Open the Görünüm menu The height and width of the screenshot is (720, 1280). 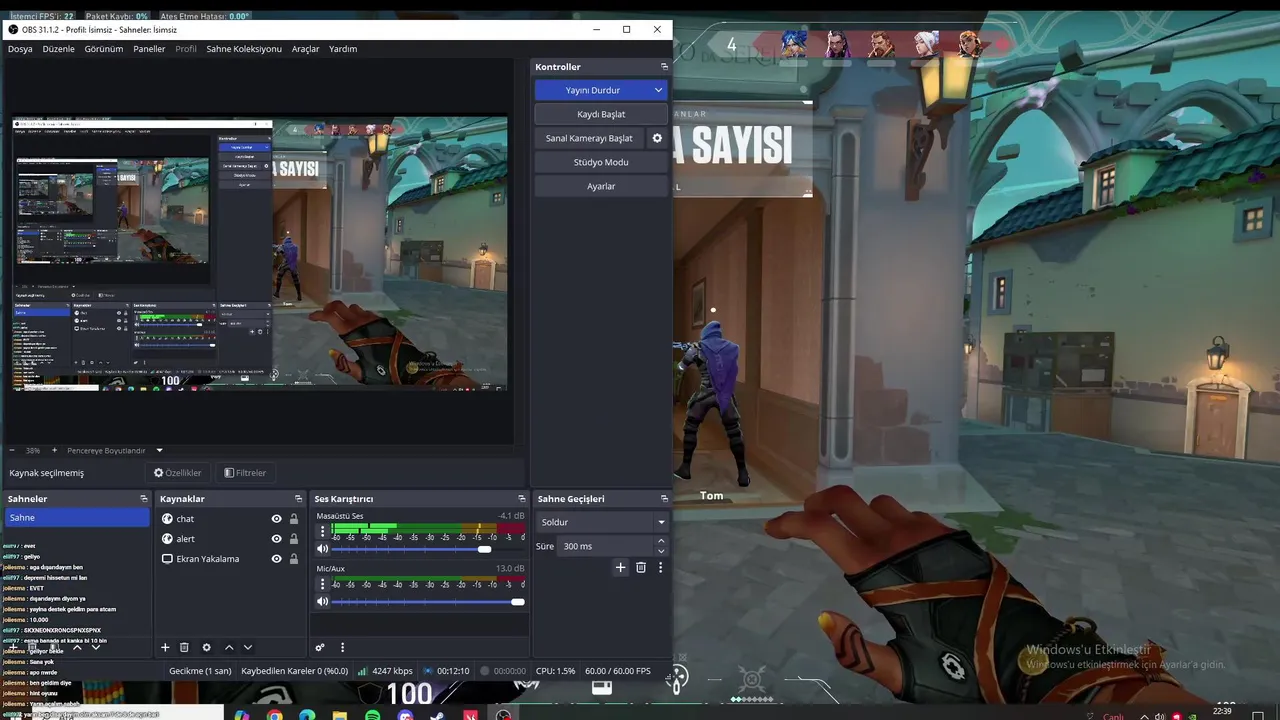tap(104, 49)
